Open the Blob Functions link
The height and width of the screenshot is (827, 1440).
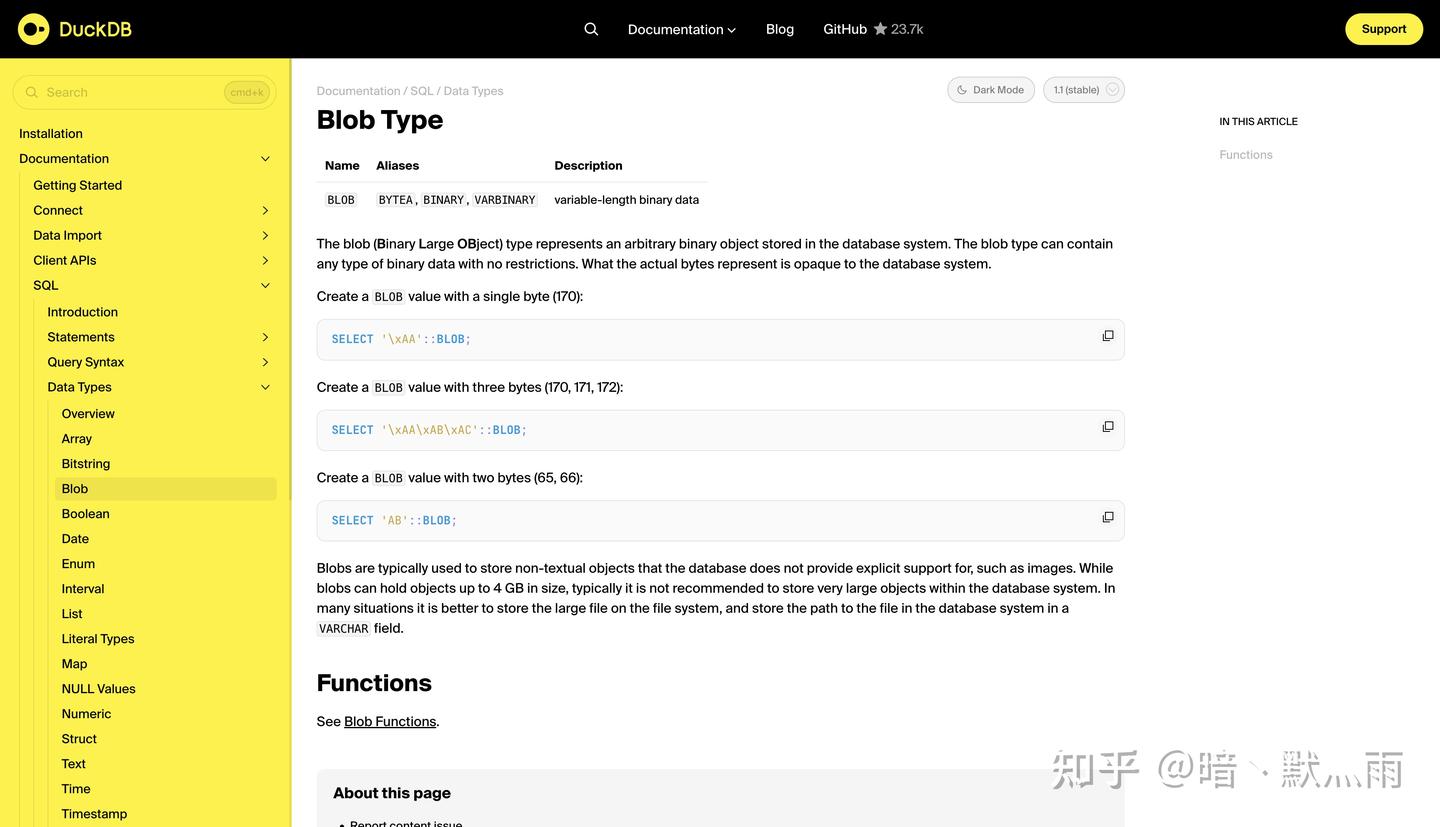click(389, 721)
